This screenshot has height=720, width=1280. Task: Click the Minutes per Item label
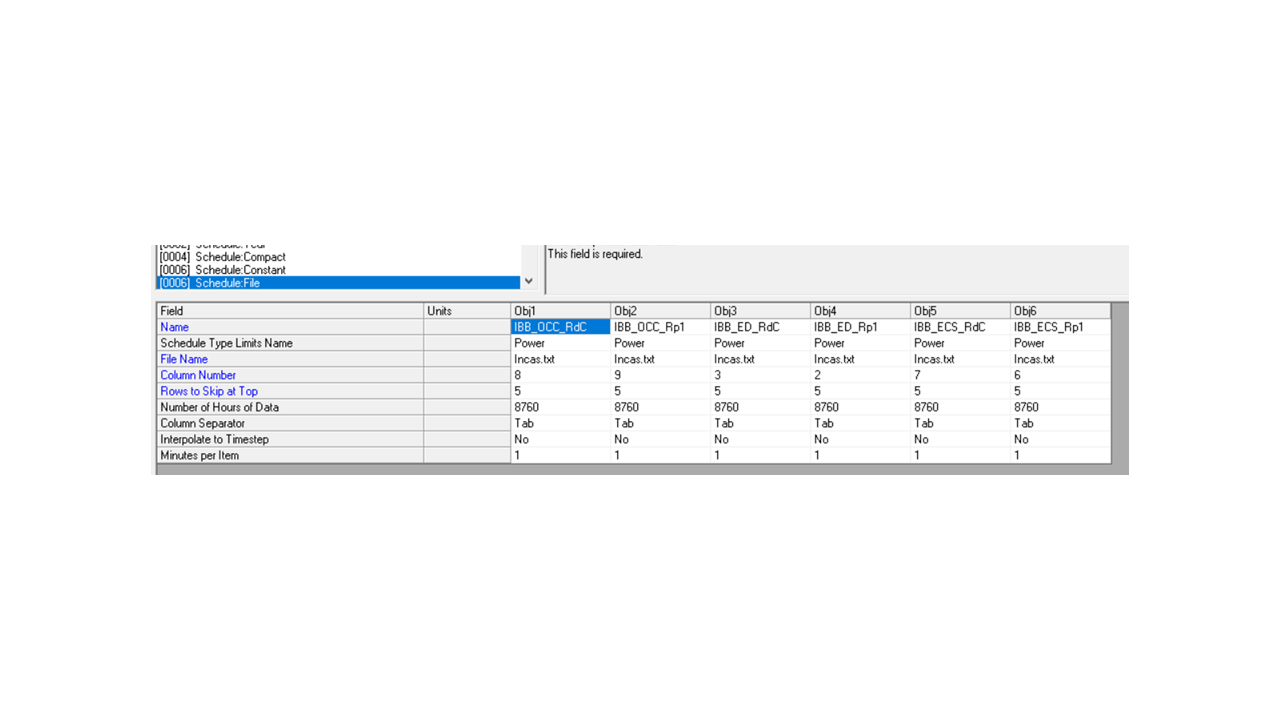coord(290,455)
